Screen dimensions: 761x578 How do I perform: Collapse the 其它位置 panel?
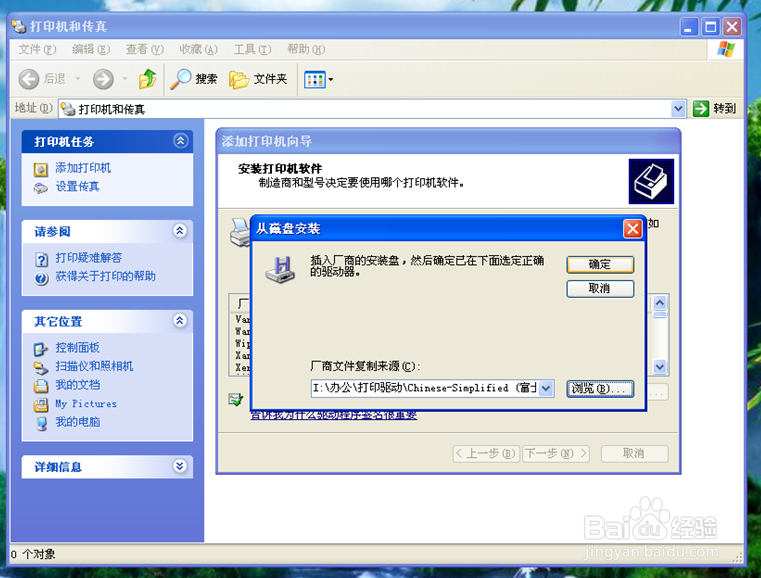point(180,321)
